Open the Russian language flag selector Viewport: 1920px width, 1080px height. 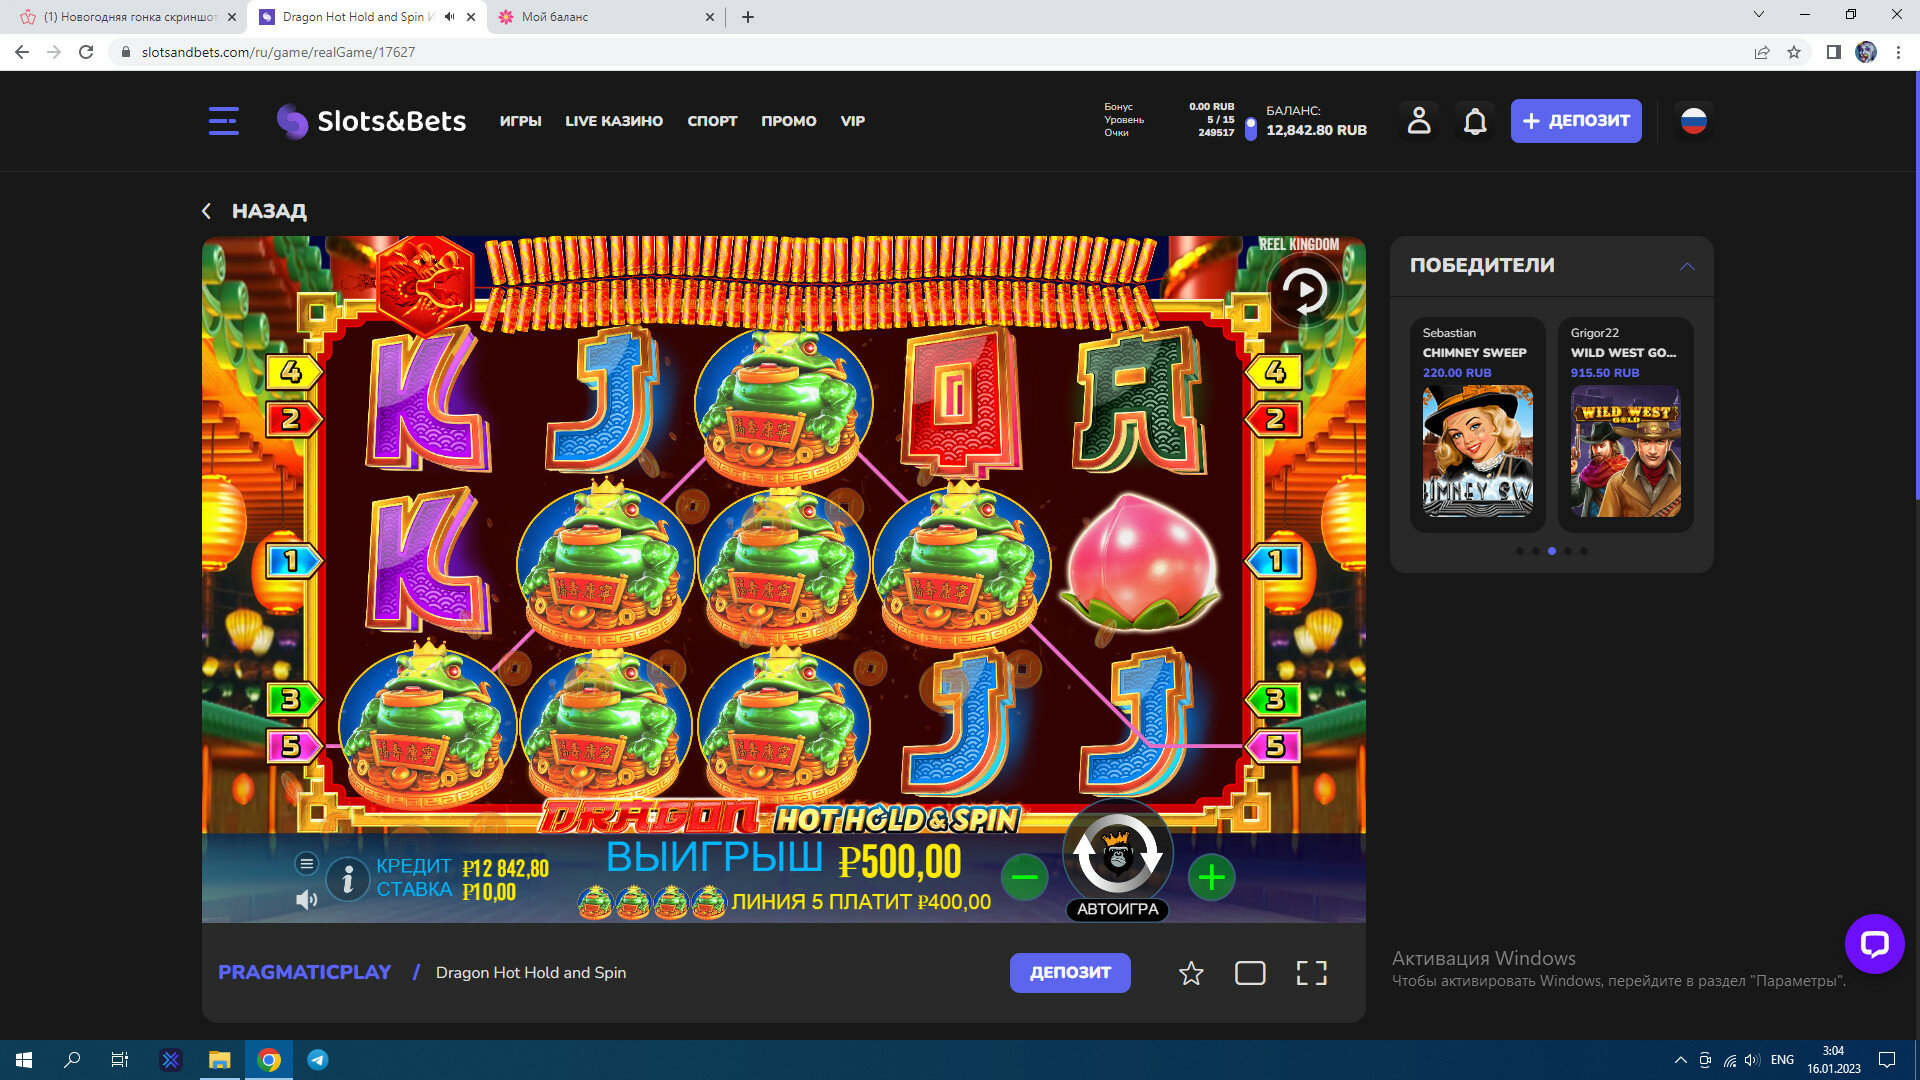pos(1693,121)
